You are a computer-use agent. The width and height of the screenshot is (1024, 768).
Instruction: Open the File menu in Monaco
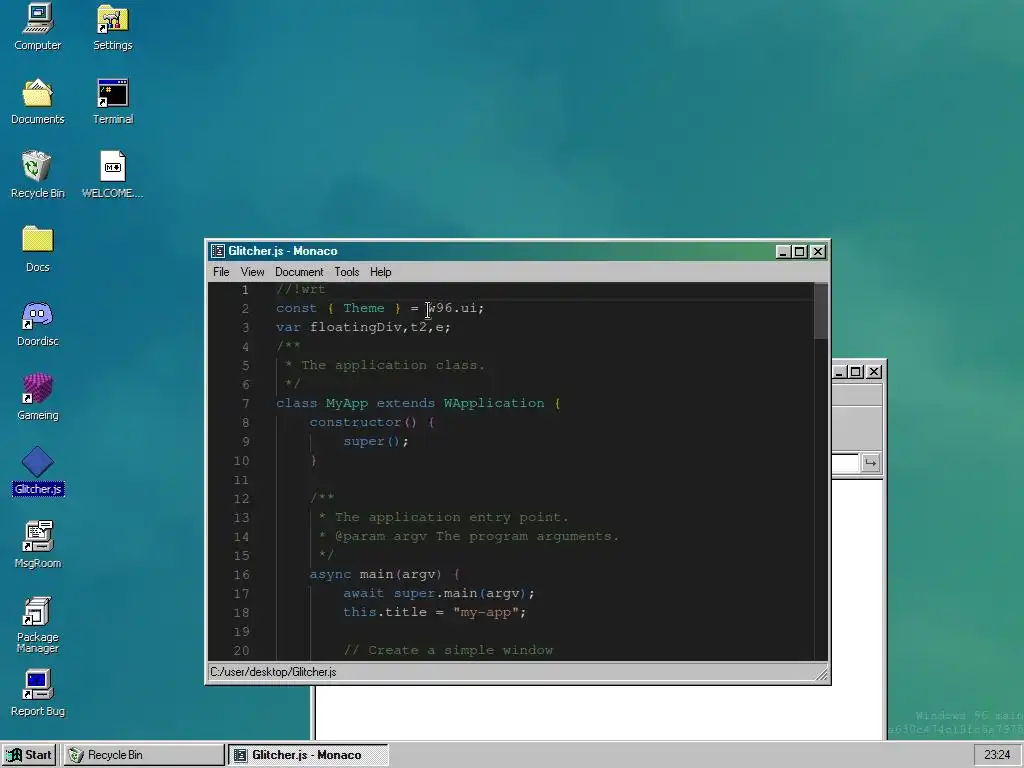click(x=221, y=272)
